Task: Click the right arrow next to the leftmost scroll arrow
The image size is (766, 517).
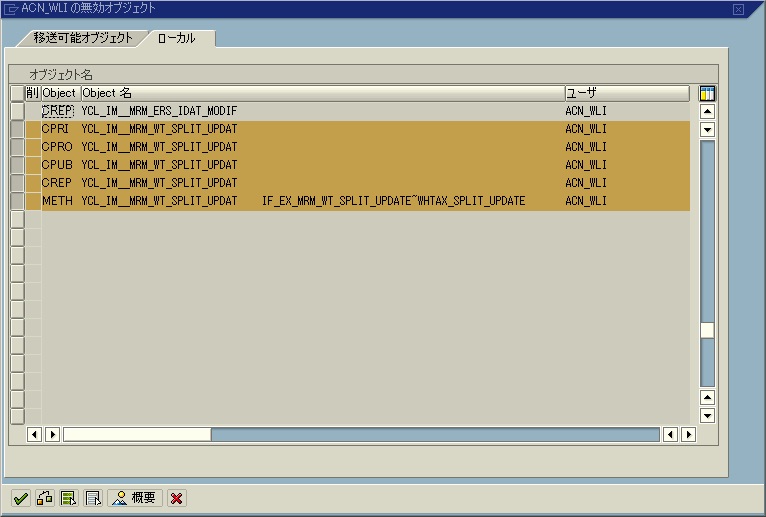Action: 52,434
